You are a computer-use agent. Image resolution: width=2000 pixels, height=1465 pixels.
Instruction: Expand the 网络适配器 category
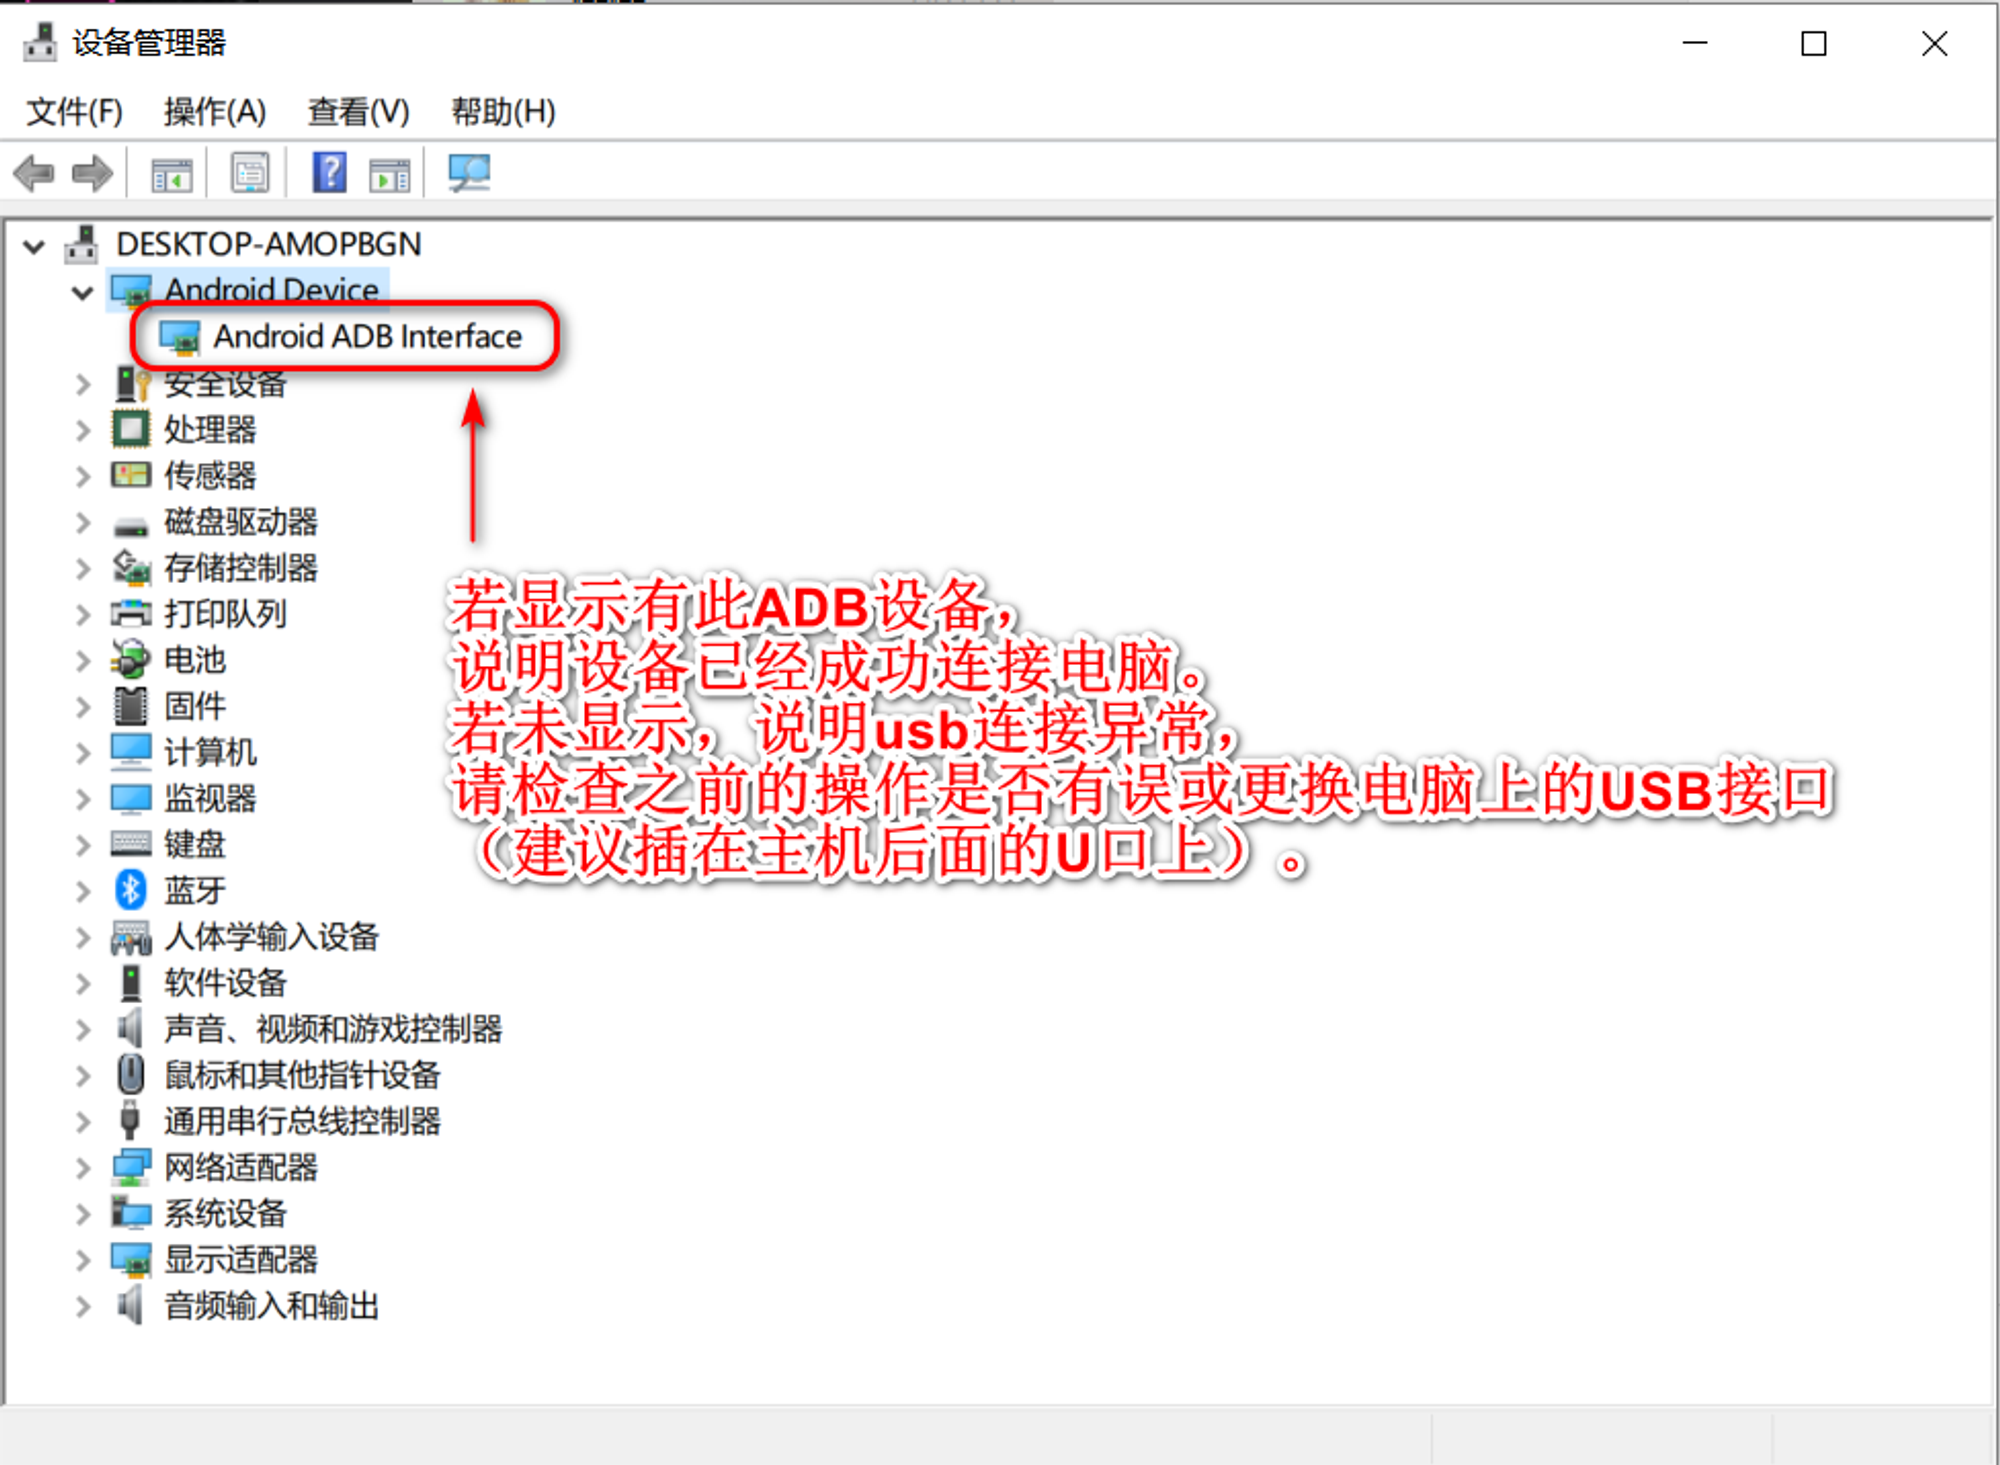pos(83,1167)
